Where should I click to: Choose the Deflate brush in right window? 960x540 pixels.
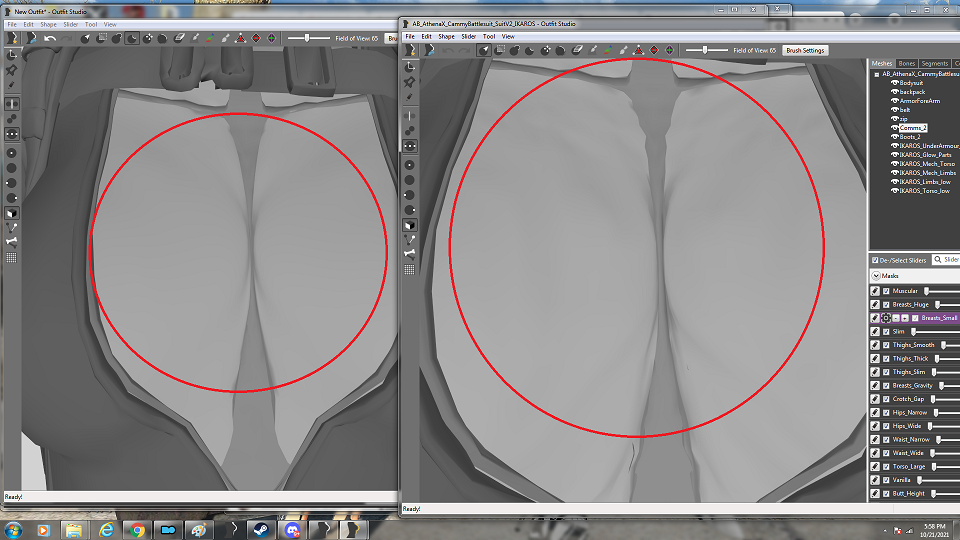[530, 50]
